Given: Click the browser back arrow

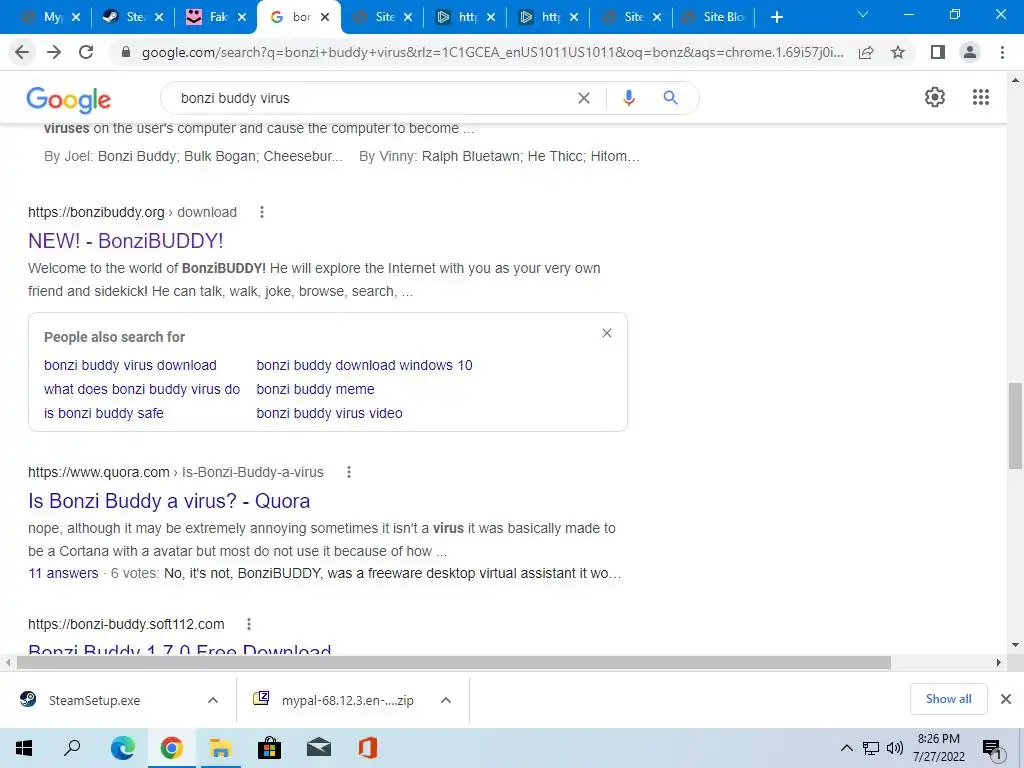Looking at the screenshot, I should [x=22, y=52].
